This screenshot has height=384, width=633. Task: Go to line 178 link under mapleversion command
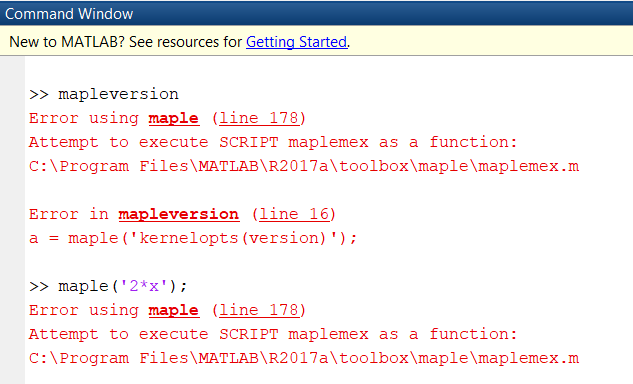pyautogui.click(x=259, y=118)
